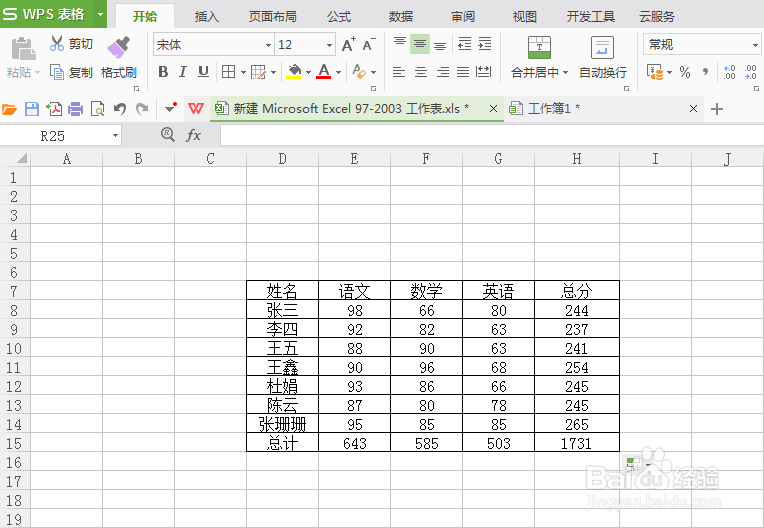Image resolution: width=764 pixels, height=528 pixels.
Task: Decrease font size with A- icon
Action: (x=369, y=44)
